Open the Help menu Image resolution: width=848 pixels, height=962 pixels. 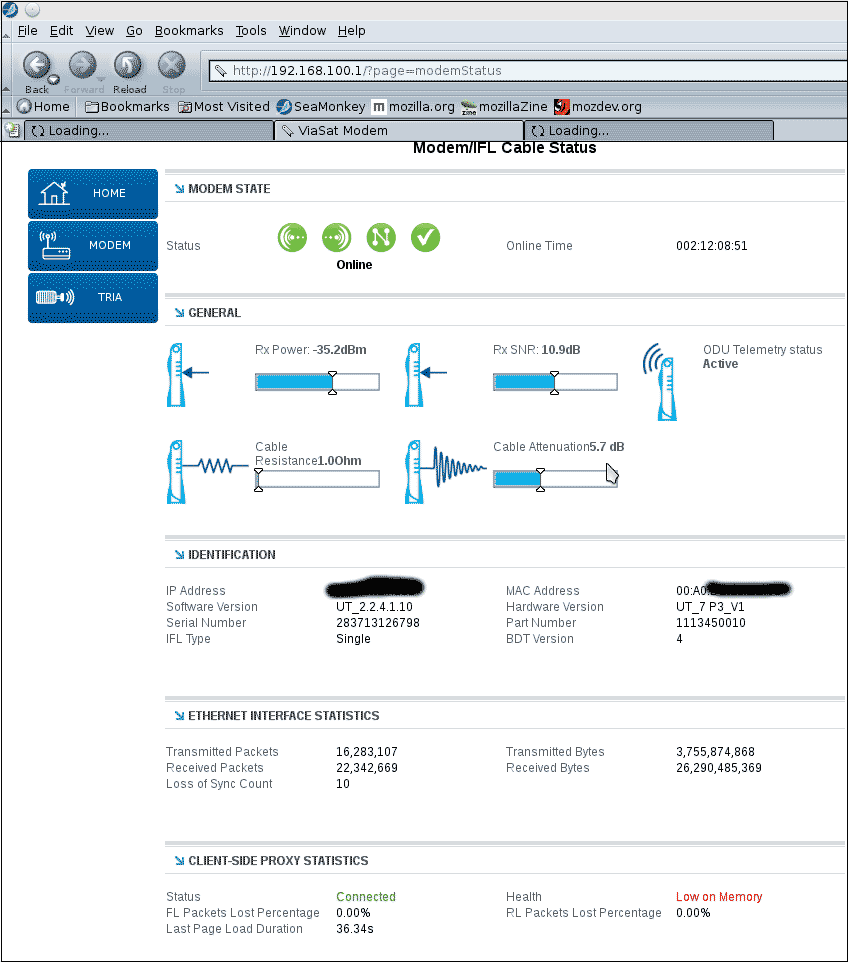pyautogui.click(x=352, y=31)
